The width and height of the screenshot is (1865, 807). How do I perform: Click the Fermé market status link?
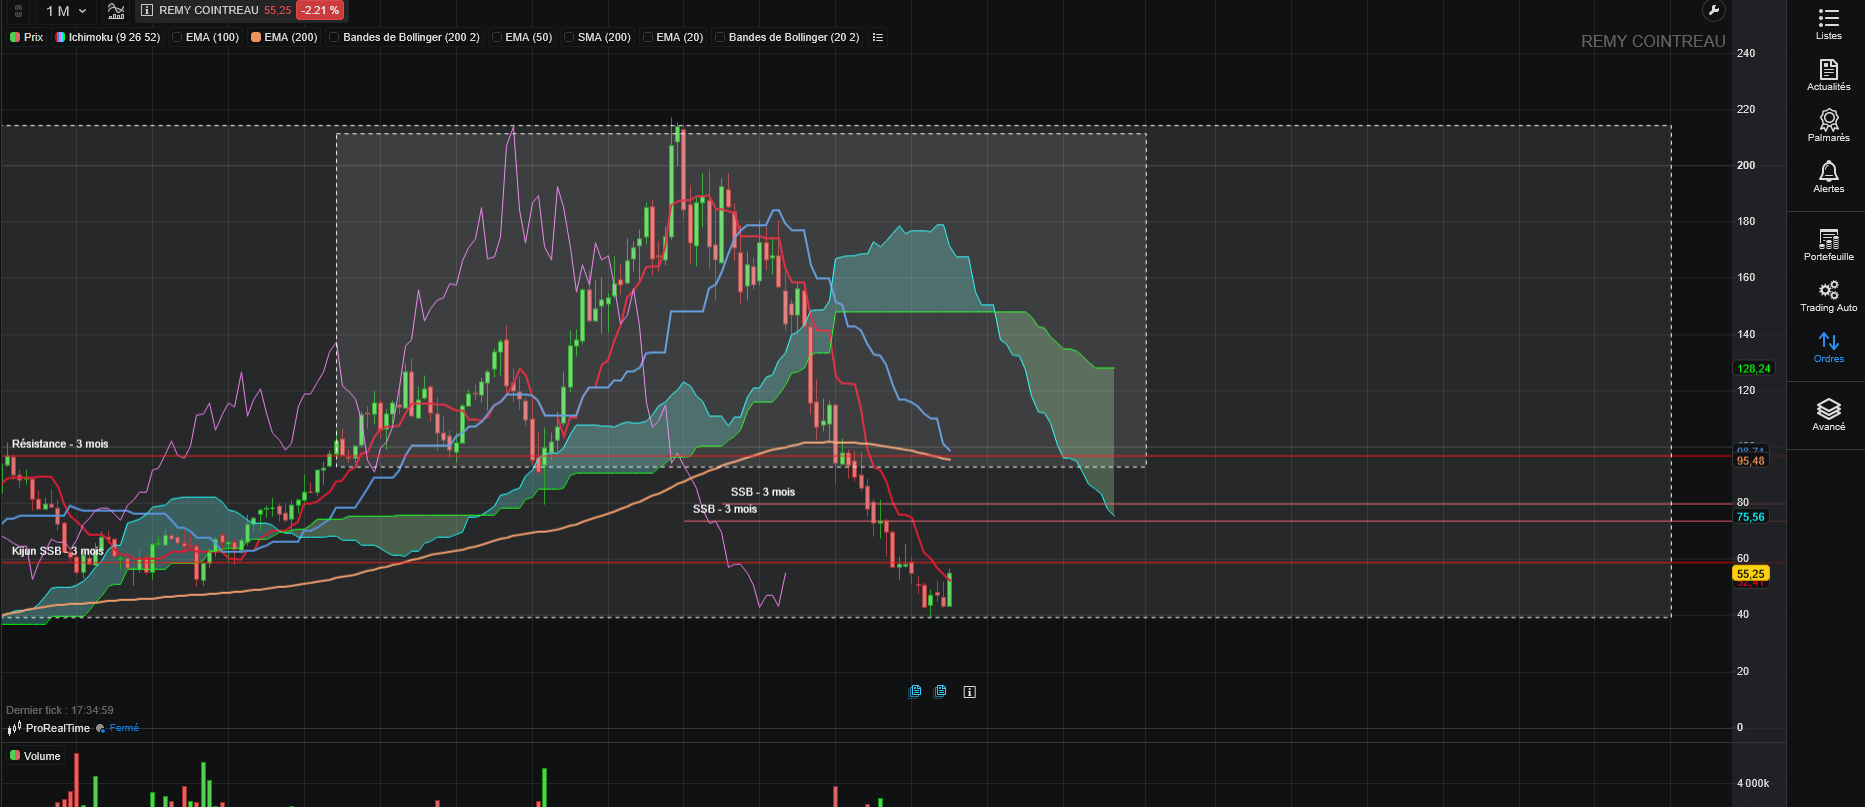(124, 728)
